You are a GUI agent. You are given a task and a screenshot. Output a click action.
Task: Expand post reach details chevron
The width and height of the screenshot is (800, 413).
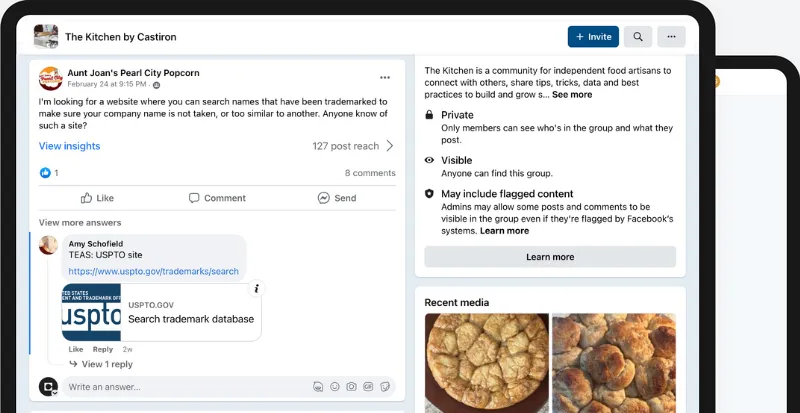click(x=389, y=146)
